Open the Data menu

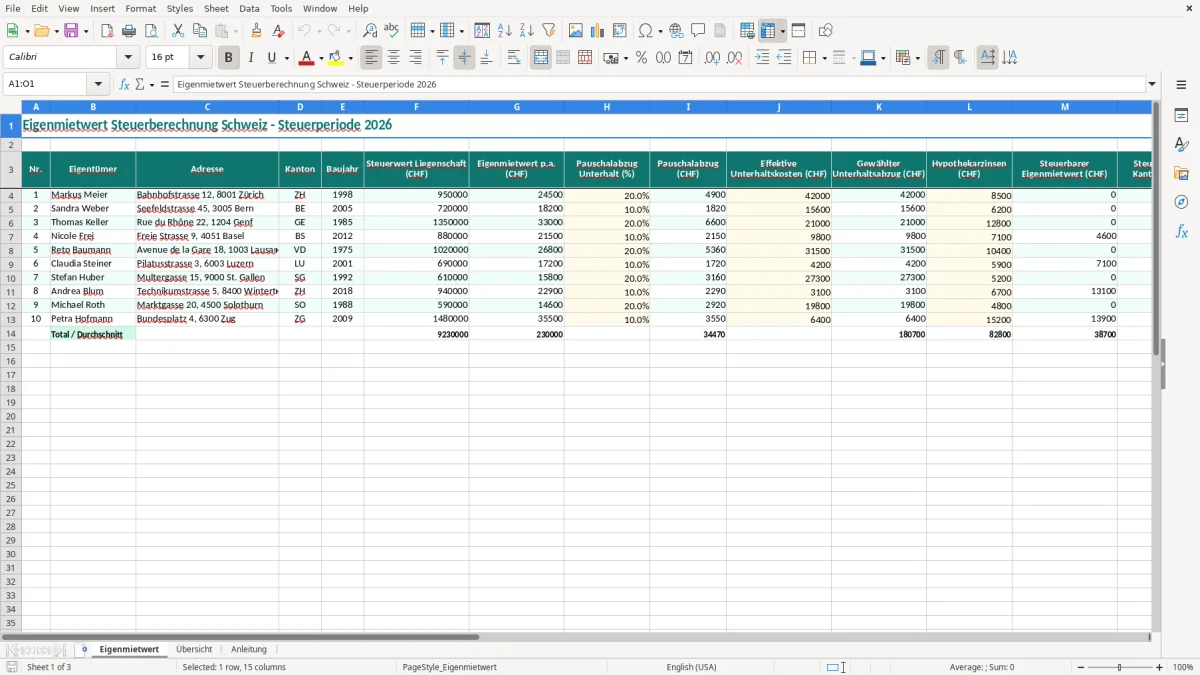(249, 8)
